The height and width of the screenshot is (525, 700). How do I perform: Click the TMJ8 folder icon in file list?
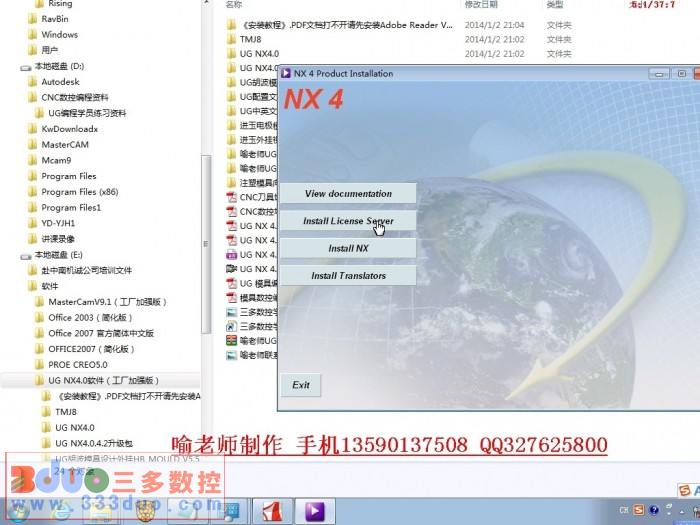coord(231,39)
